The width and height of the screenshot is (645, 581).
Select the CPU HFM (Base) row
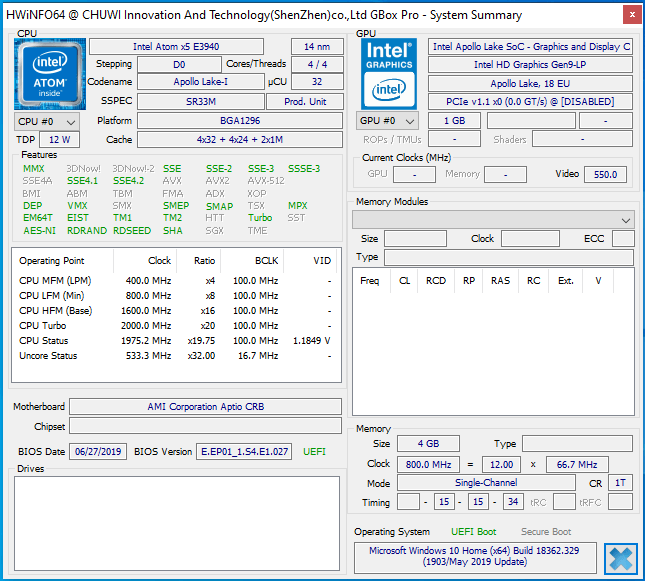(175, 311)
